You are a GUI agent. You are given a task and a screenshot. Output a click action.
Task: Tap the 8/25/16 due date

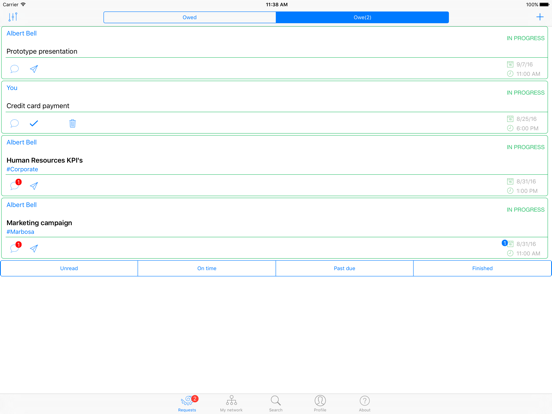tap(526, 119)
